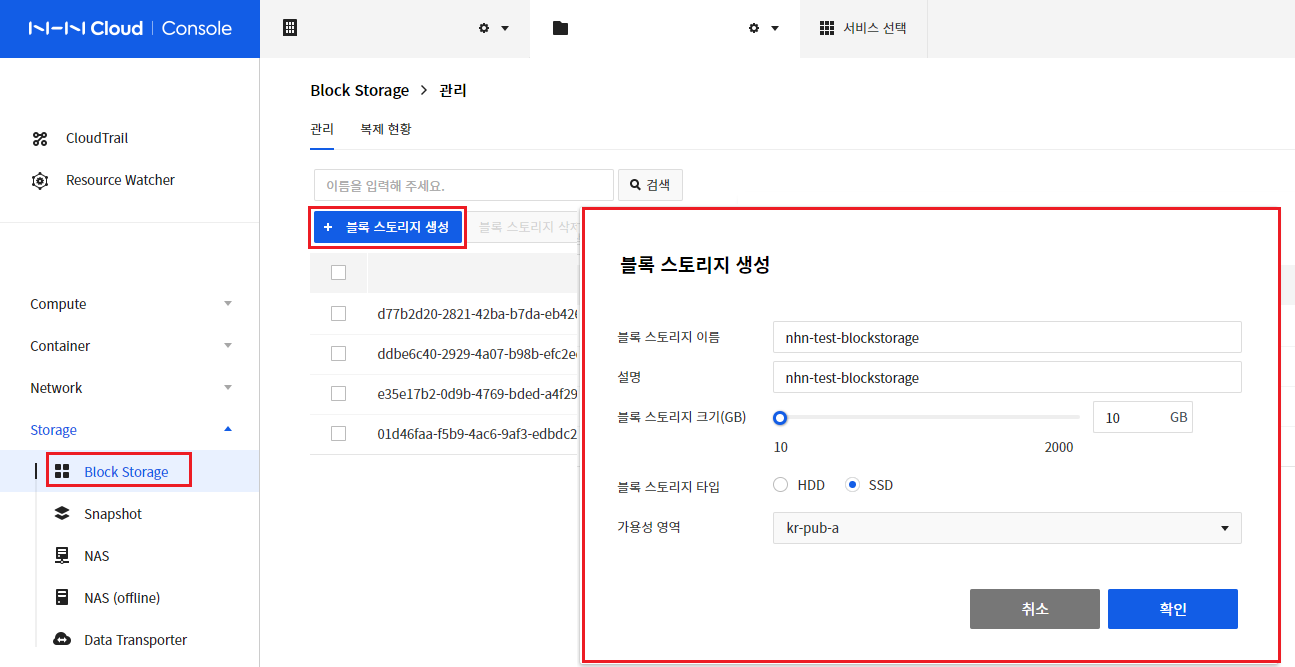Click the Data Transporter cloud icon
The width and height of the screenshot is (1295, 667).
pyautogui.click(x=62, y=639)
